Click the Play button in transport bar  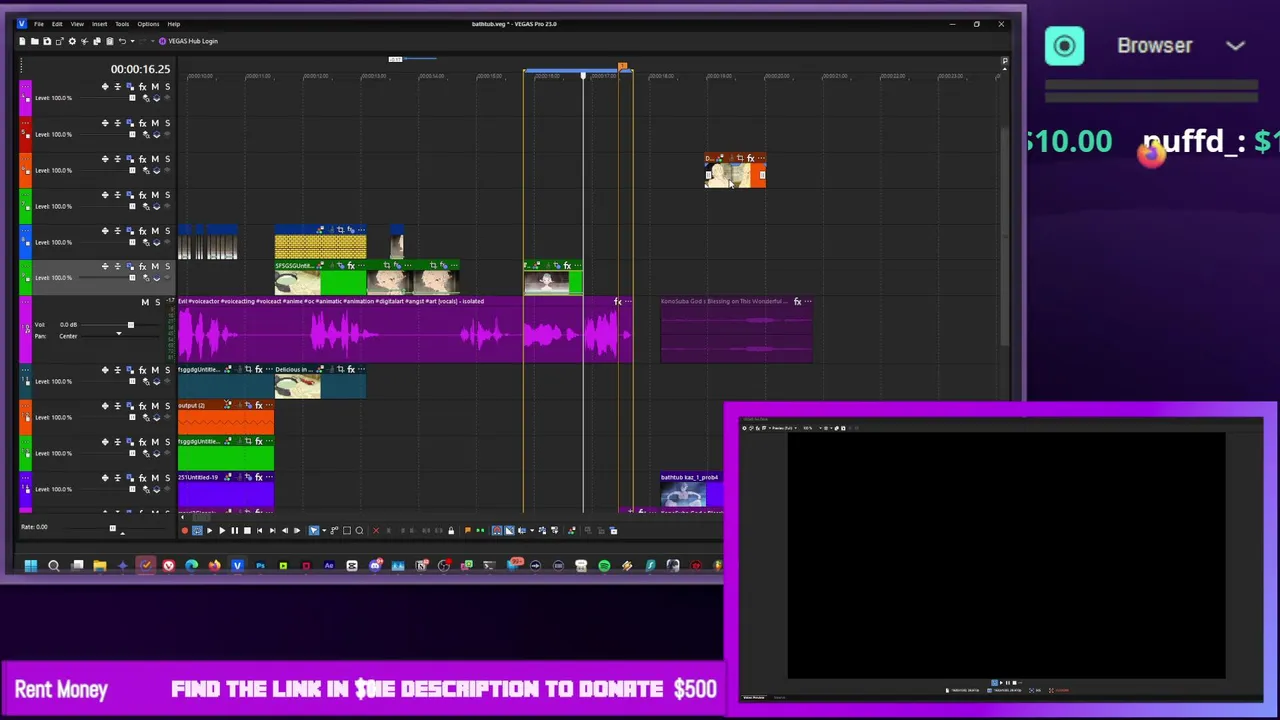pos(222,530)
